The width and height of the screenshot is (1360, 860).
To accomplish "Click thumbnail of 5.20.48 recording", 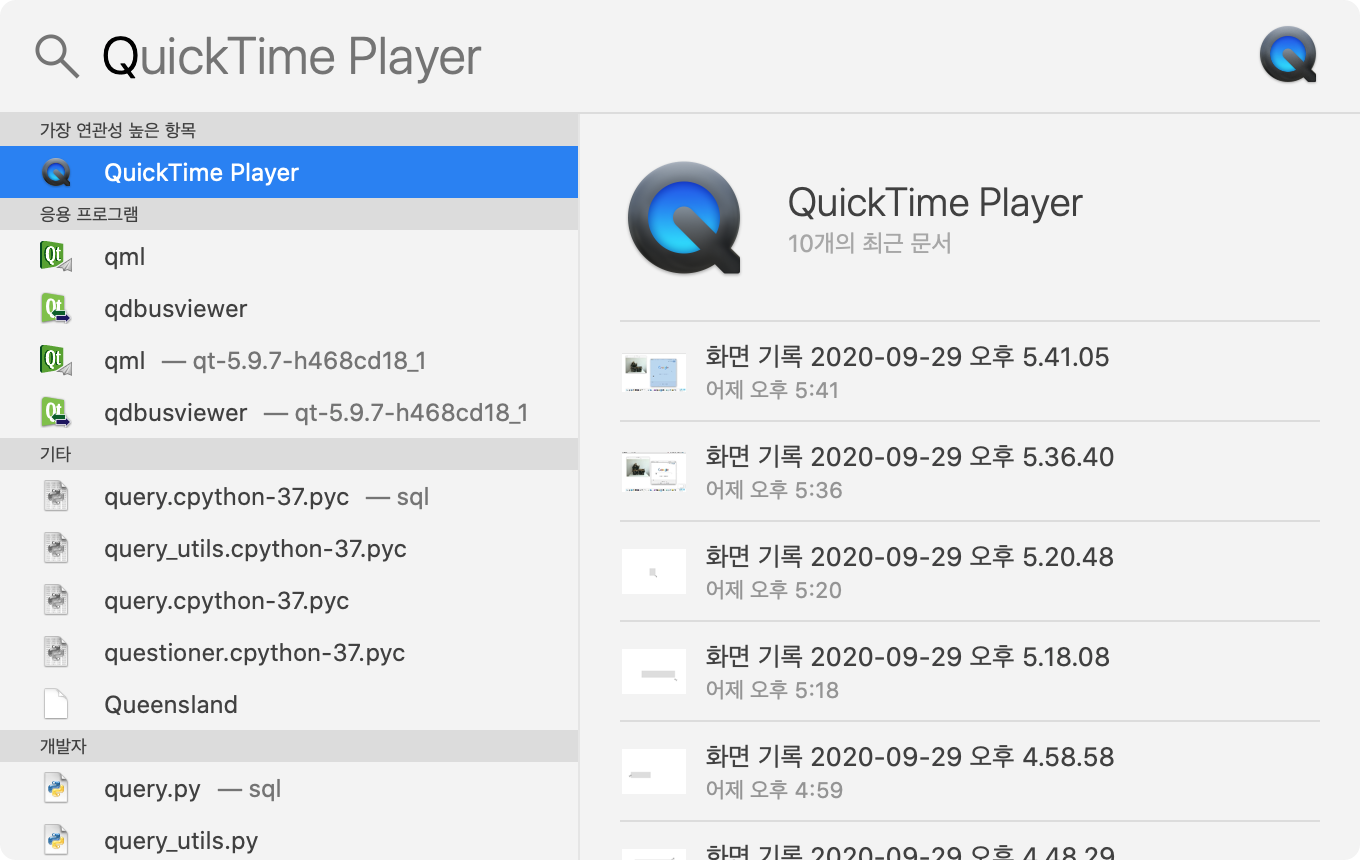I will tap(654, 571).
